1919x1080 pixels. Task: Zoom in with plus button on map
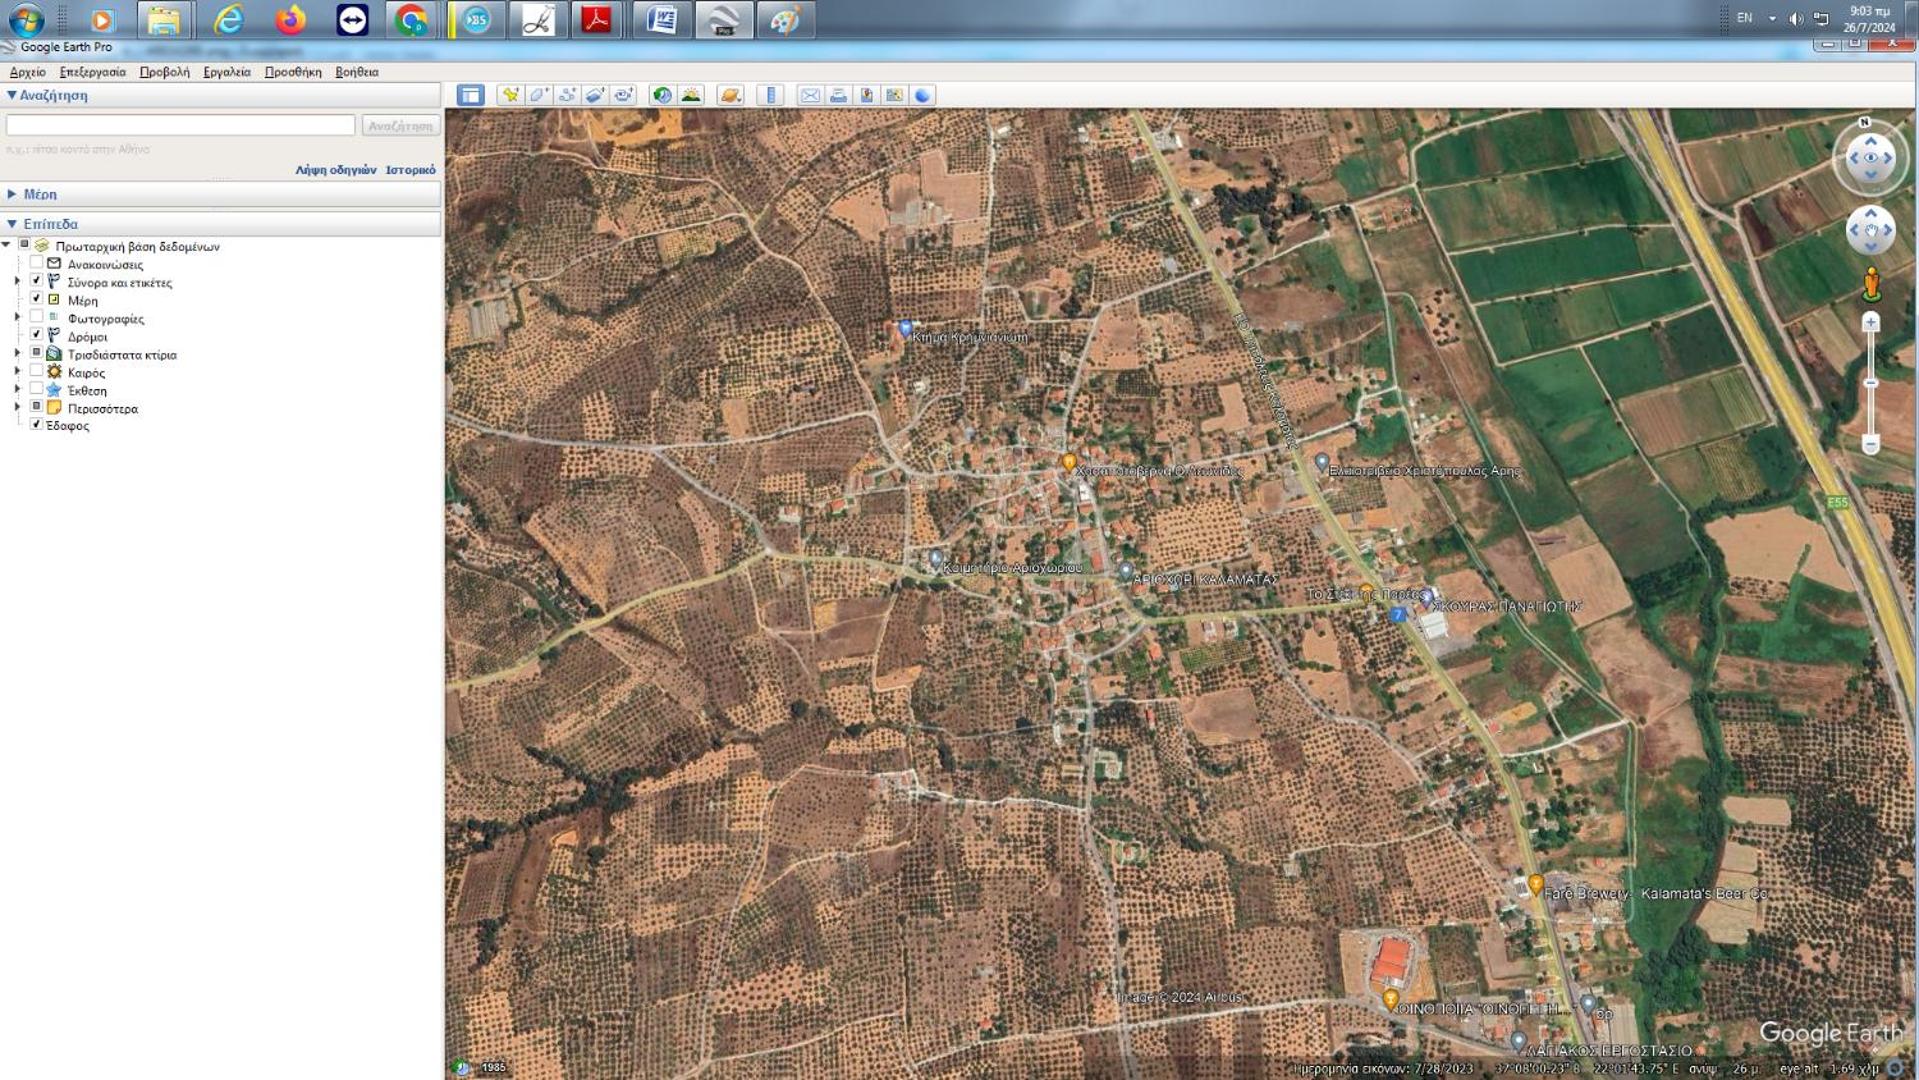point(1870,322)
